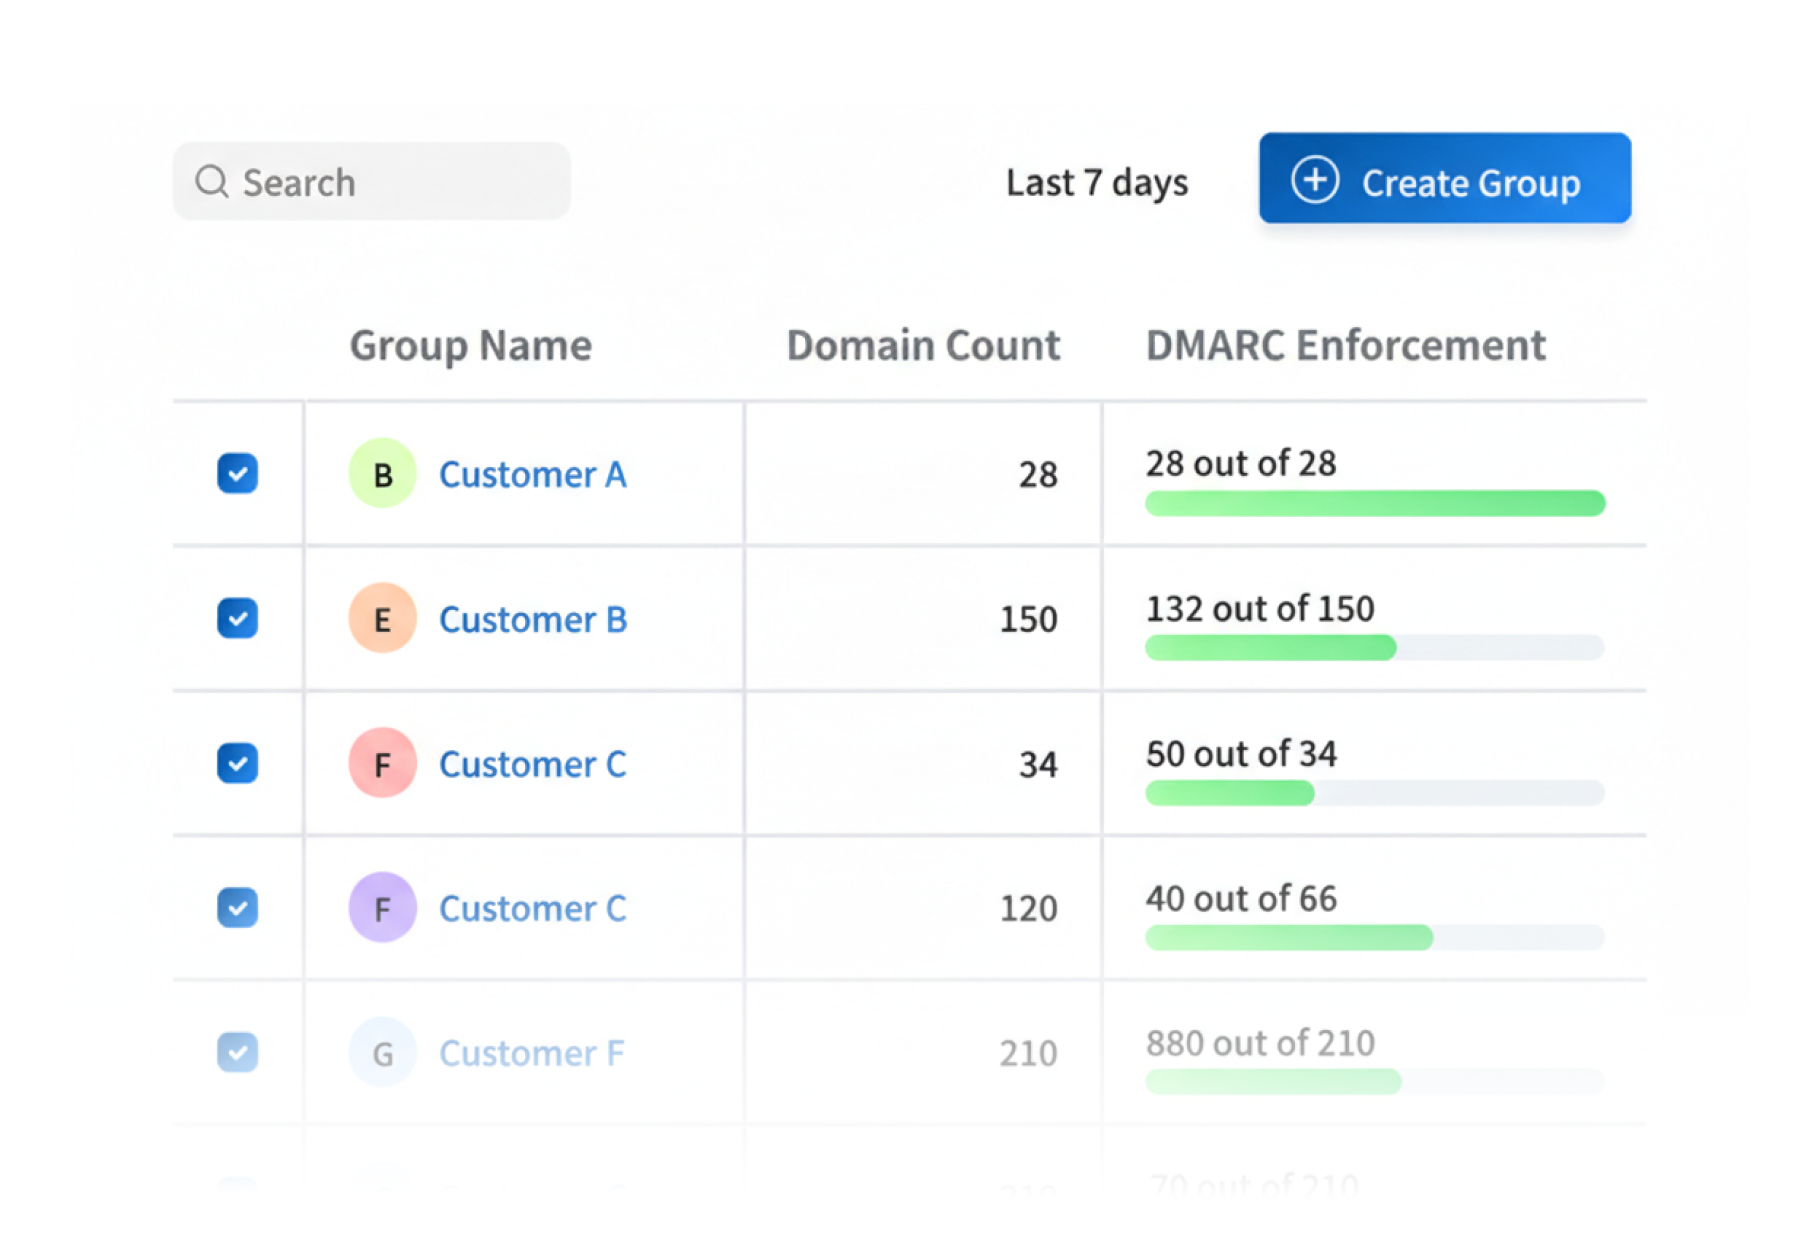Toggle the Customer F row checkbox
The image size is (1800, 1240).
pyautogui.click(x=238, y=1052)
